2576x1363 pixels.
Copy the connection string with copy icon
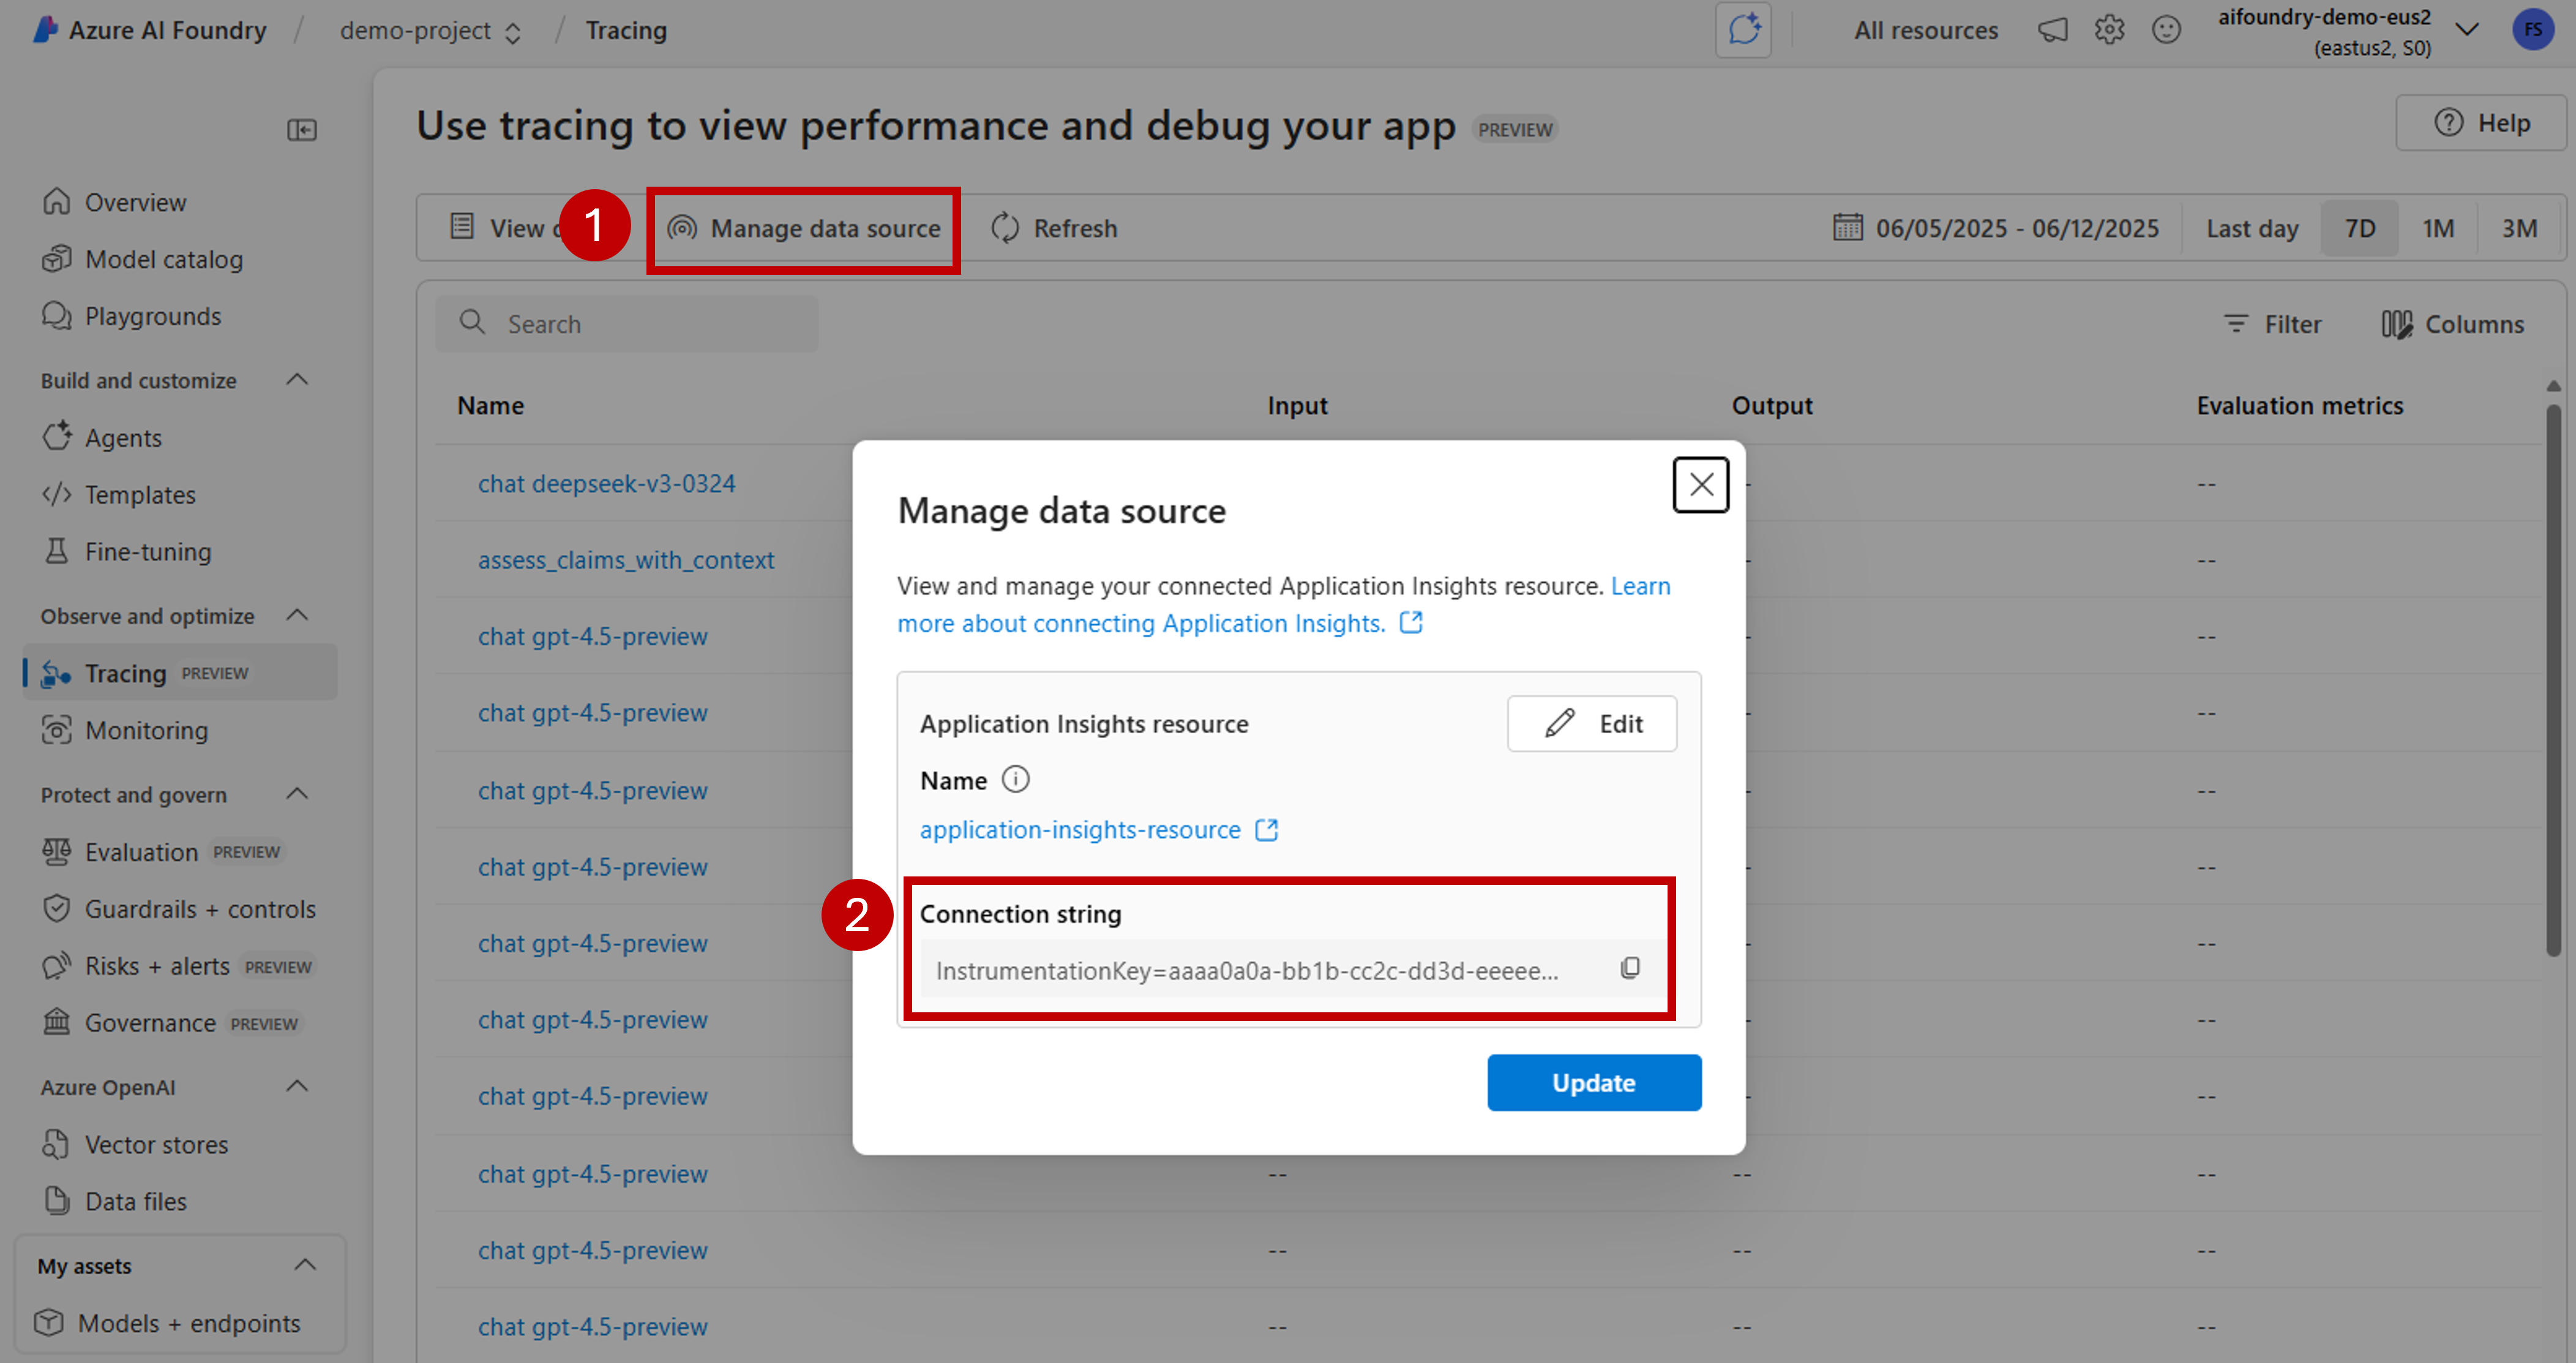pos(1629,968)
